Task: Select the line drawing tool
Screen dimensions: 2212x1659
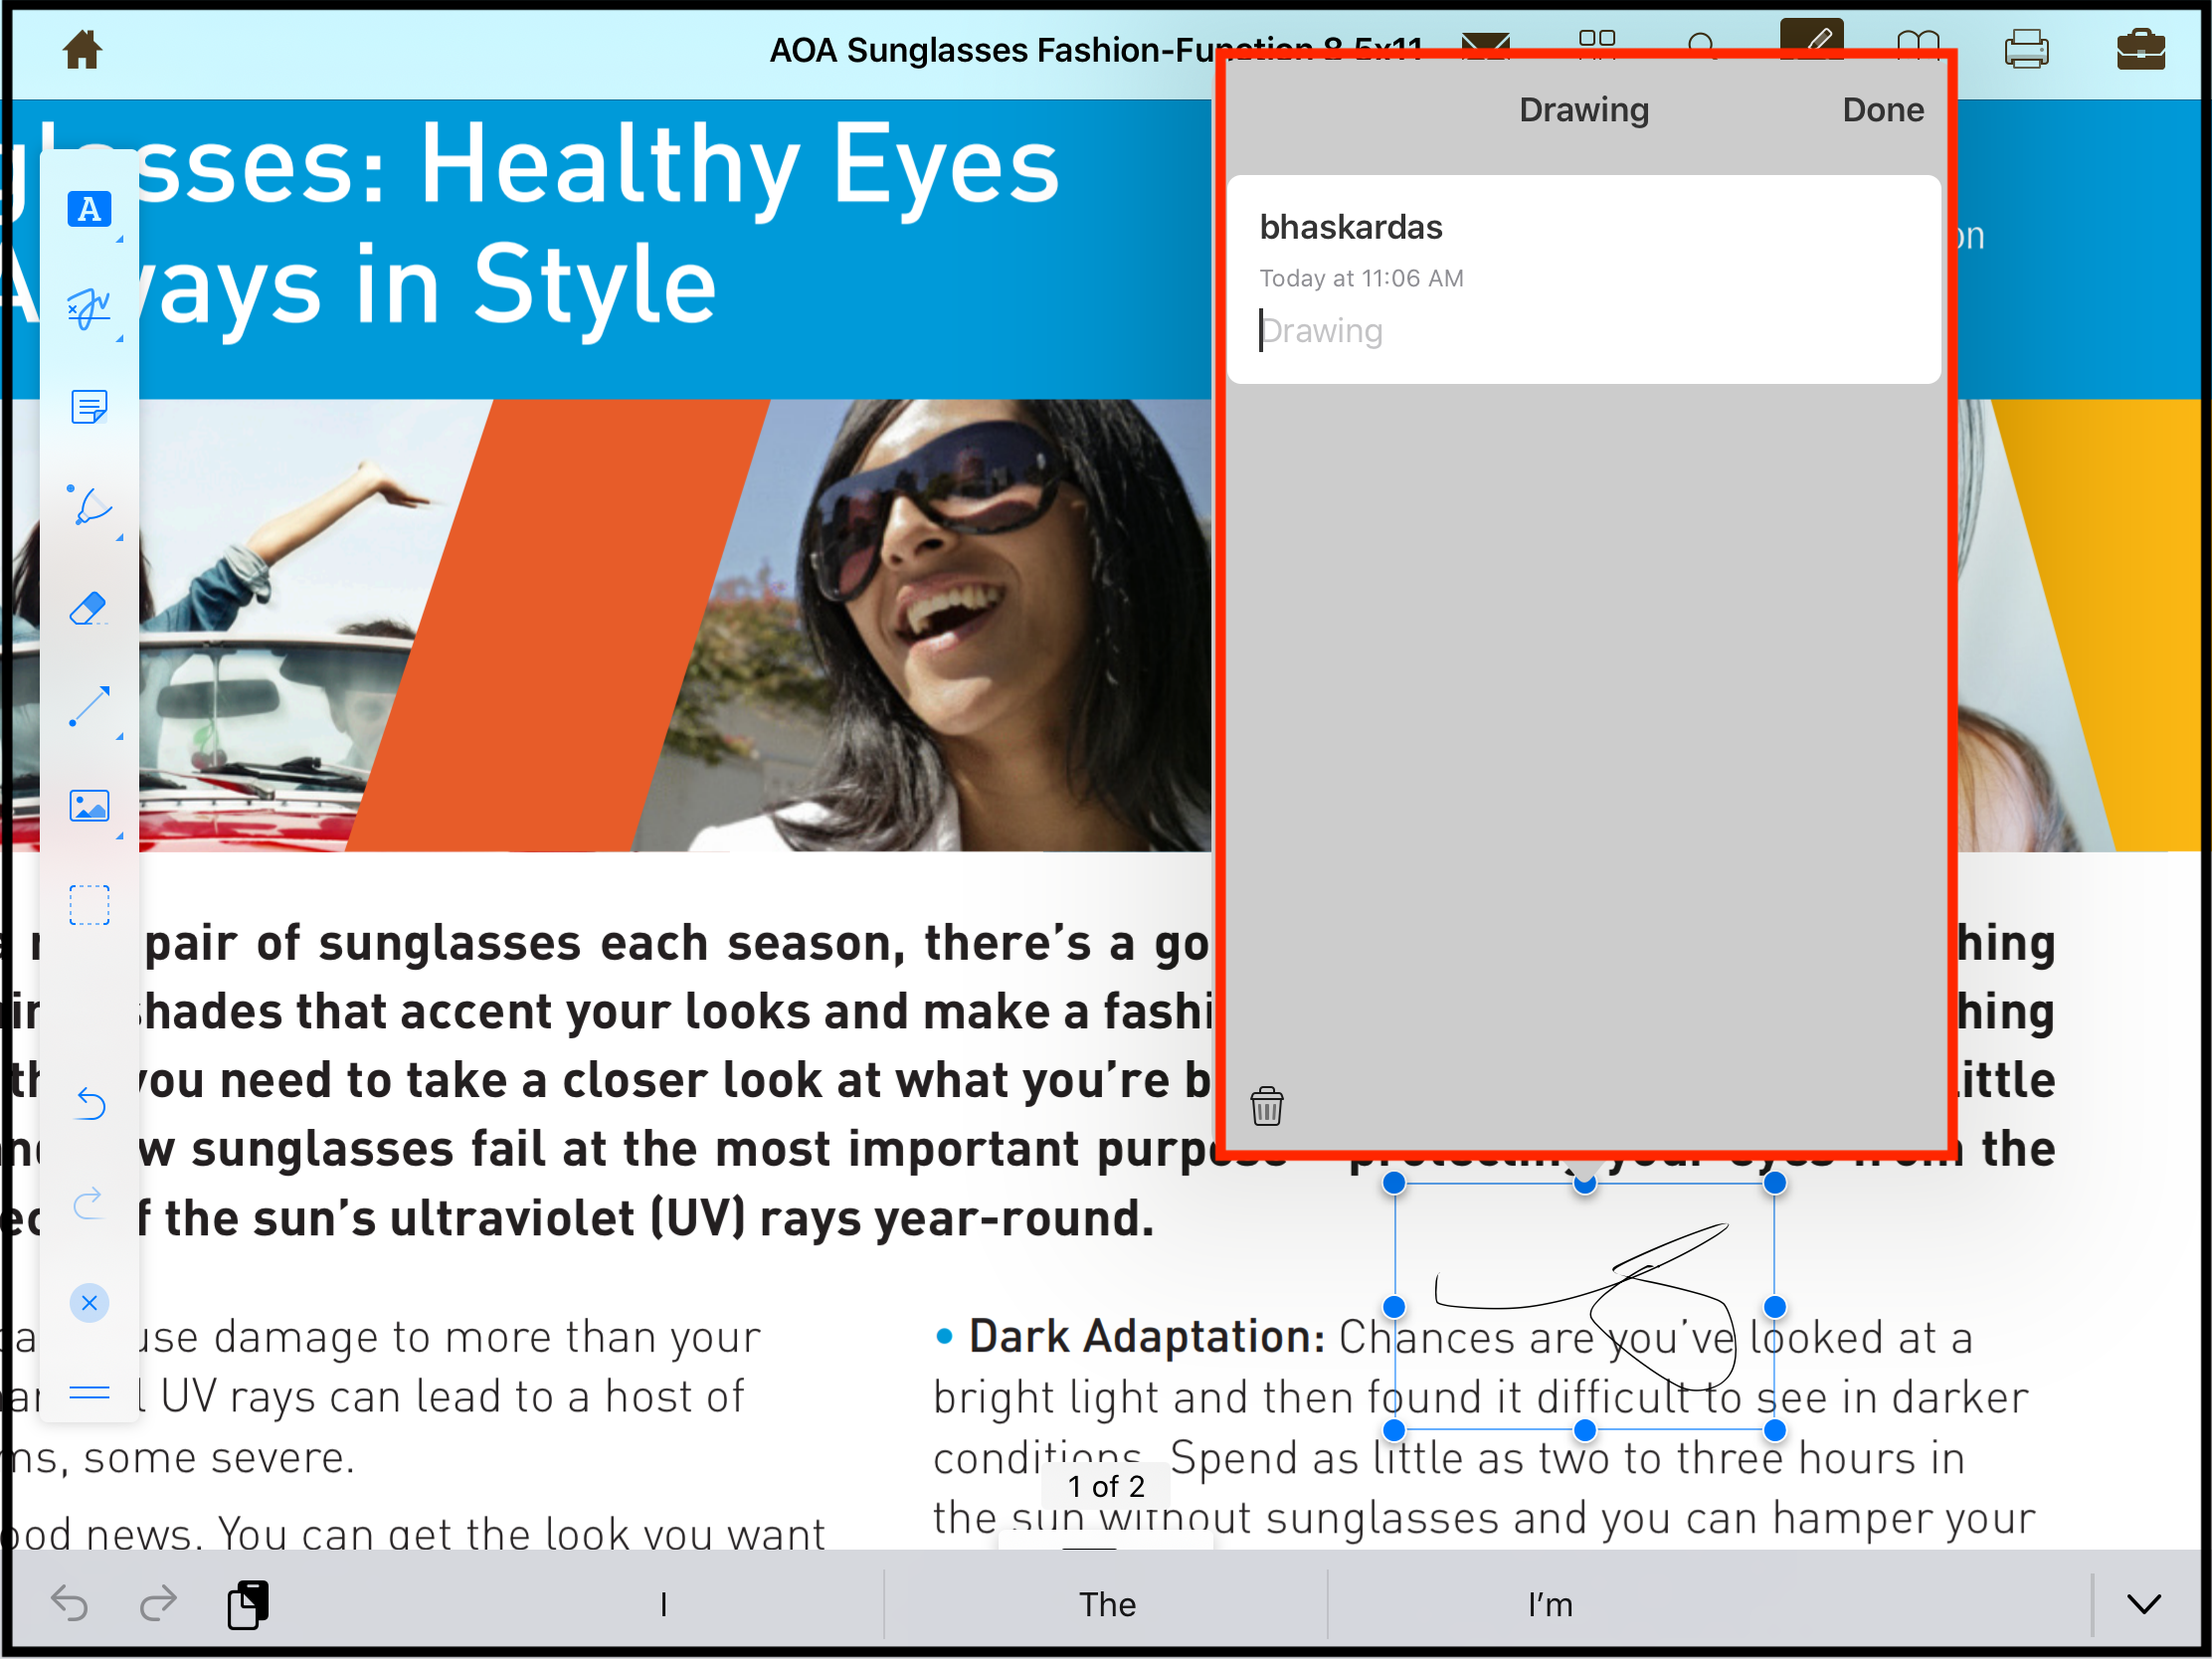Action: [x=89, y=706]
